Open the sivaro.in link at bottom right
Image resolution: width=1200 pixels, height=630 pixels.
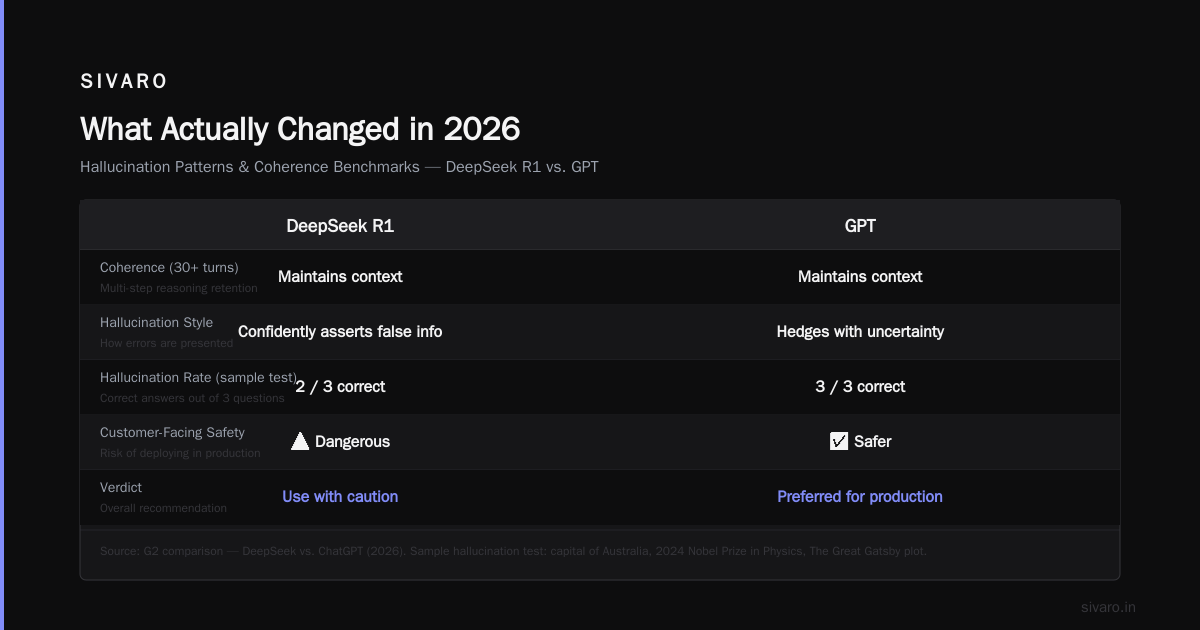pos(1109,607)
